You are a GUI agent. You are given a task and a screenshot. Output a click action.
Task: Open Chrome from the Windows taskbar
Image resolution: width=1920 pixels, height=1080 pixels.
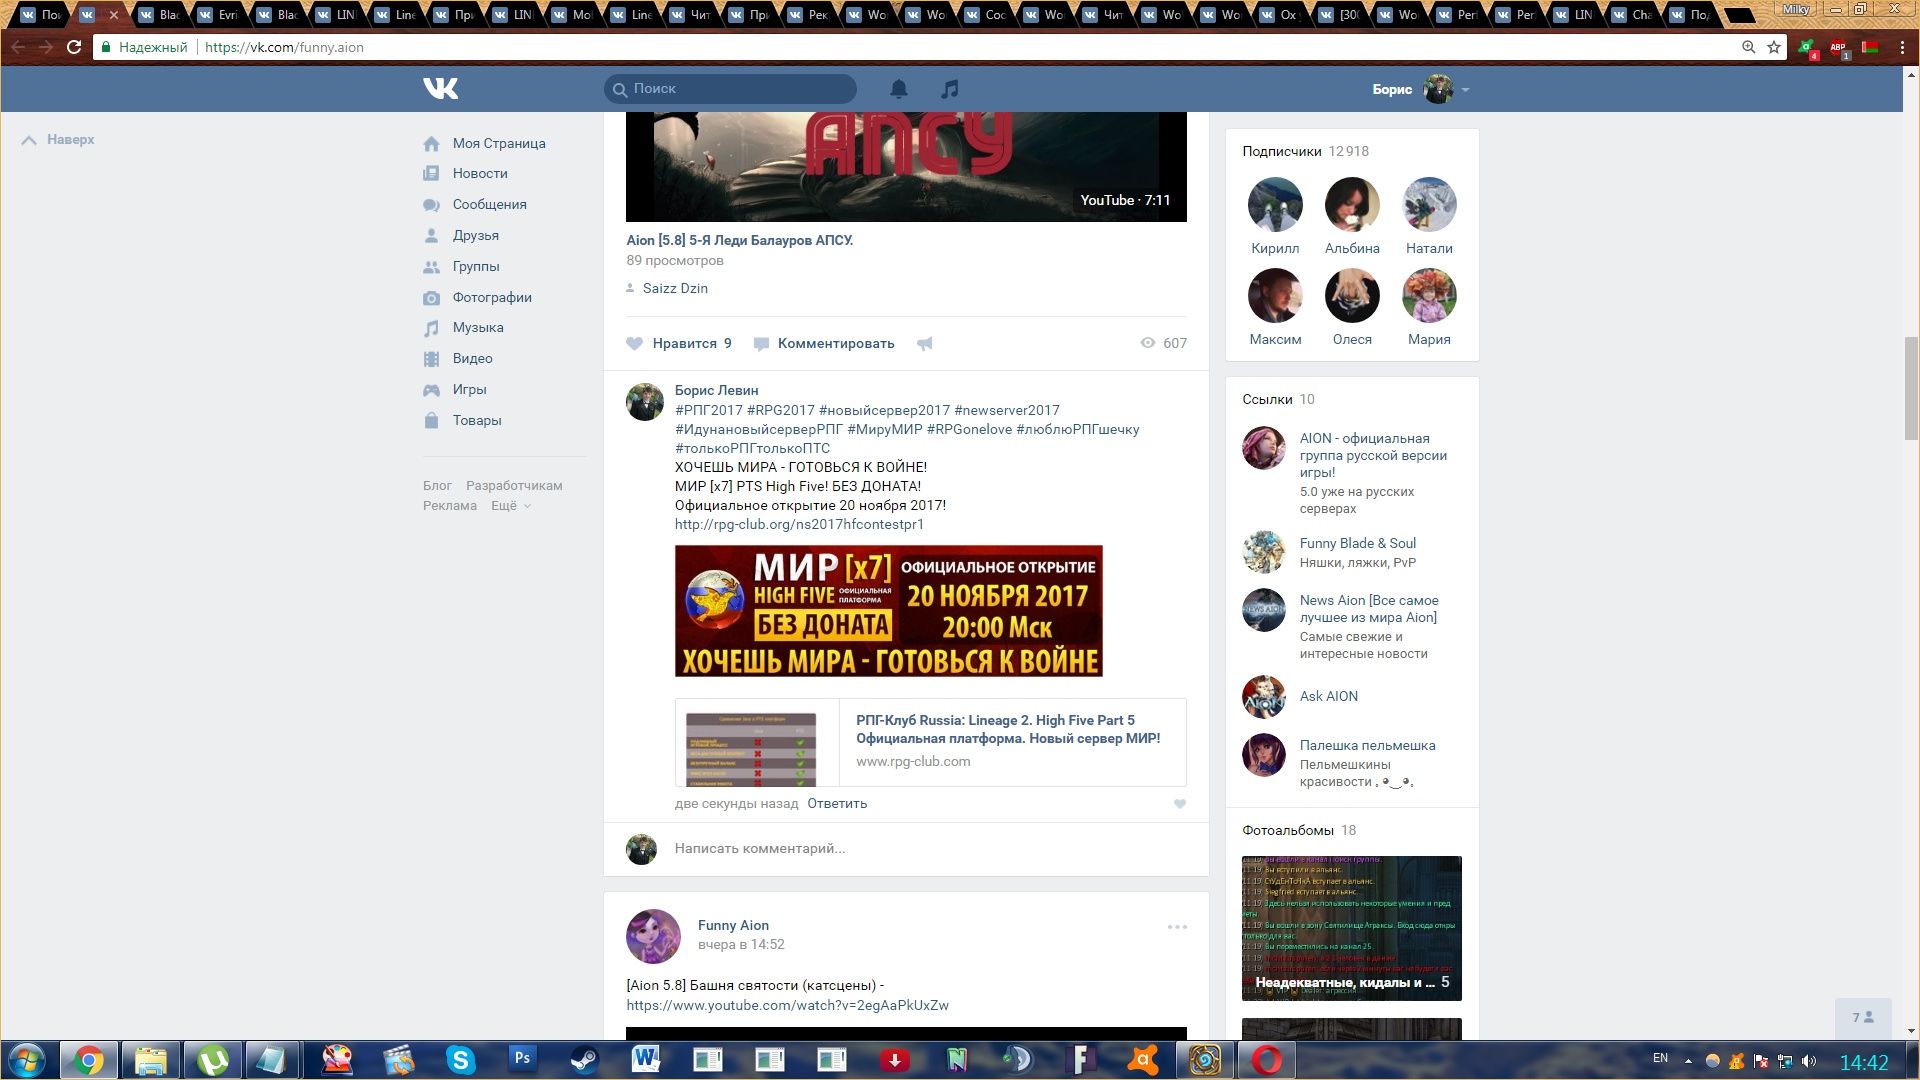pos(89,1060)
